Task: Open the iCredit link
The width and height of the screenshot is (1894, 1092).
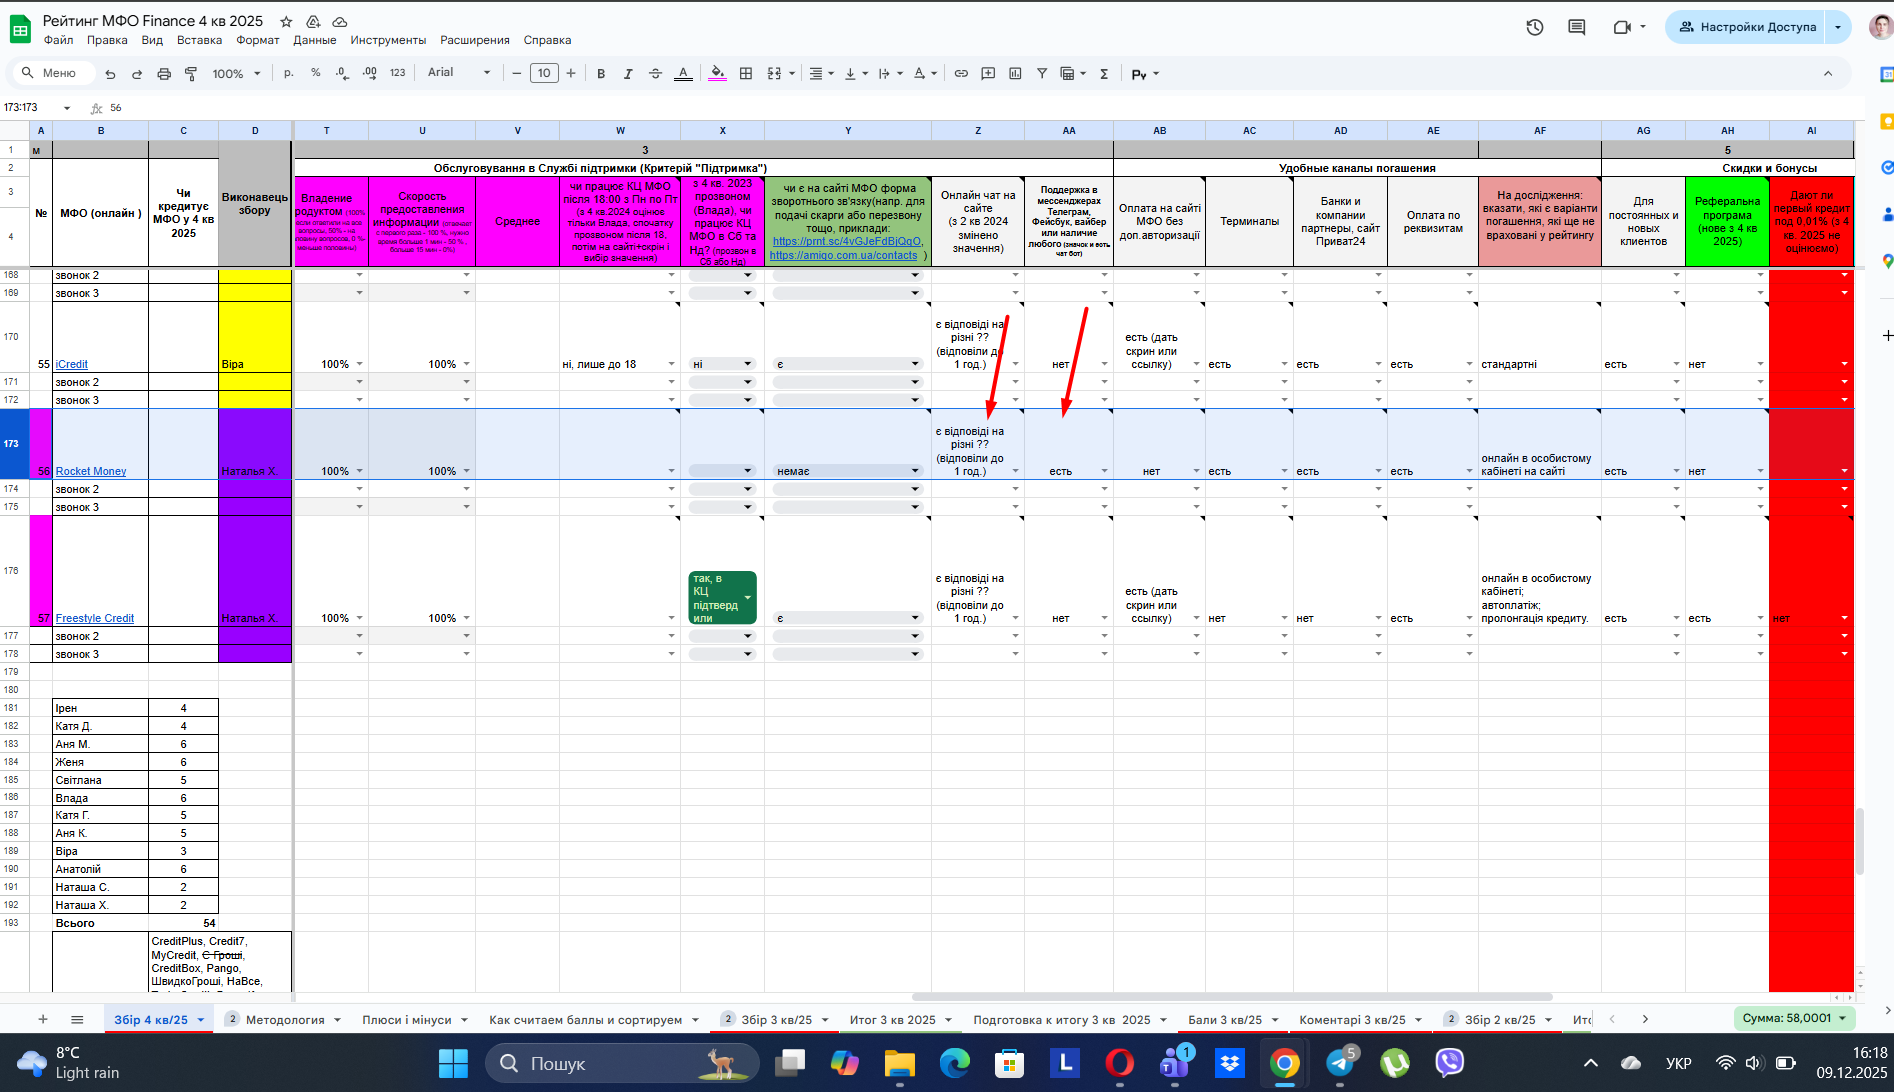Action: click(x=72, y=364)
